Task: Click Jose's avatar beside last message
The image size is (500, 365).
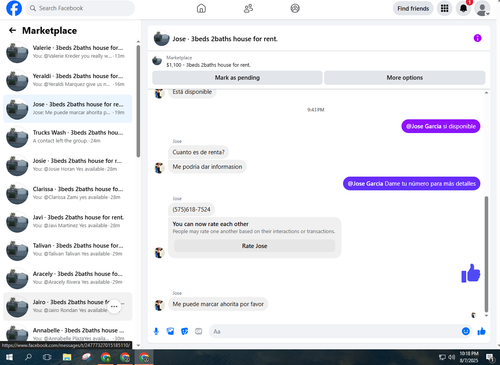Action: click(x=159, y=305)
